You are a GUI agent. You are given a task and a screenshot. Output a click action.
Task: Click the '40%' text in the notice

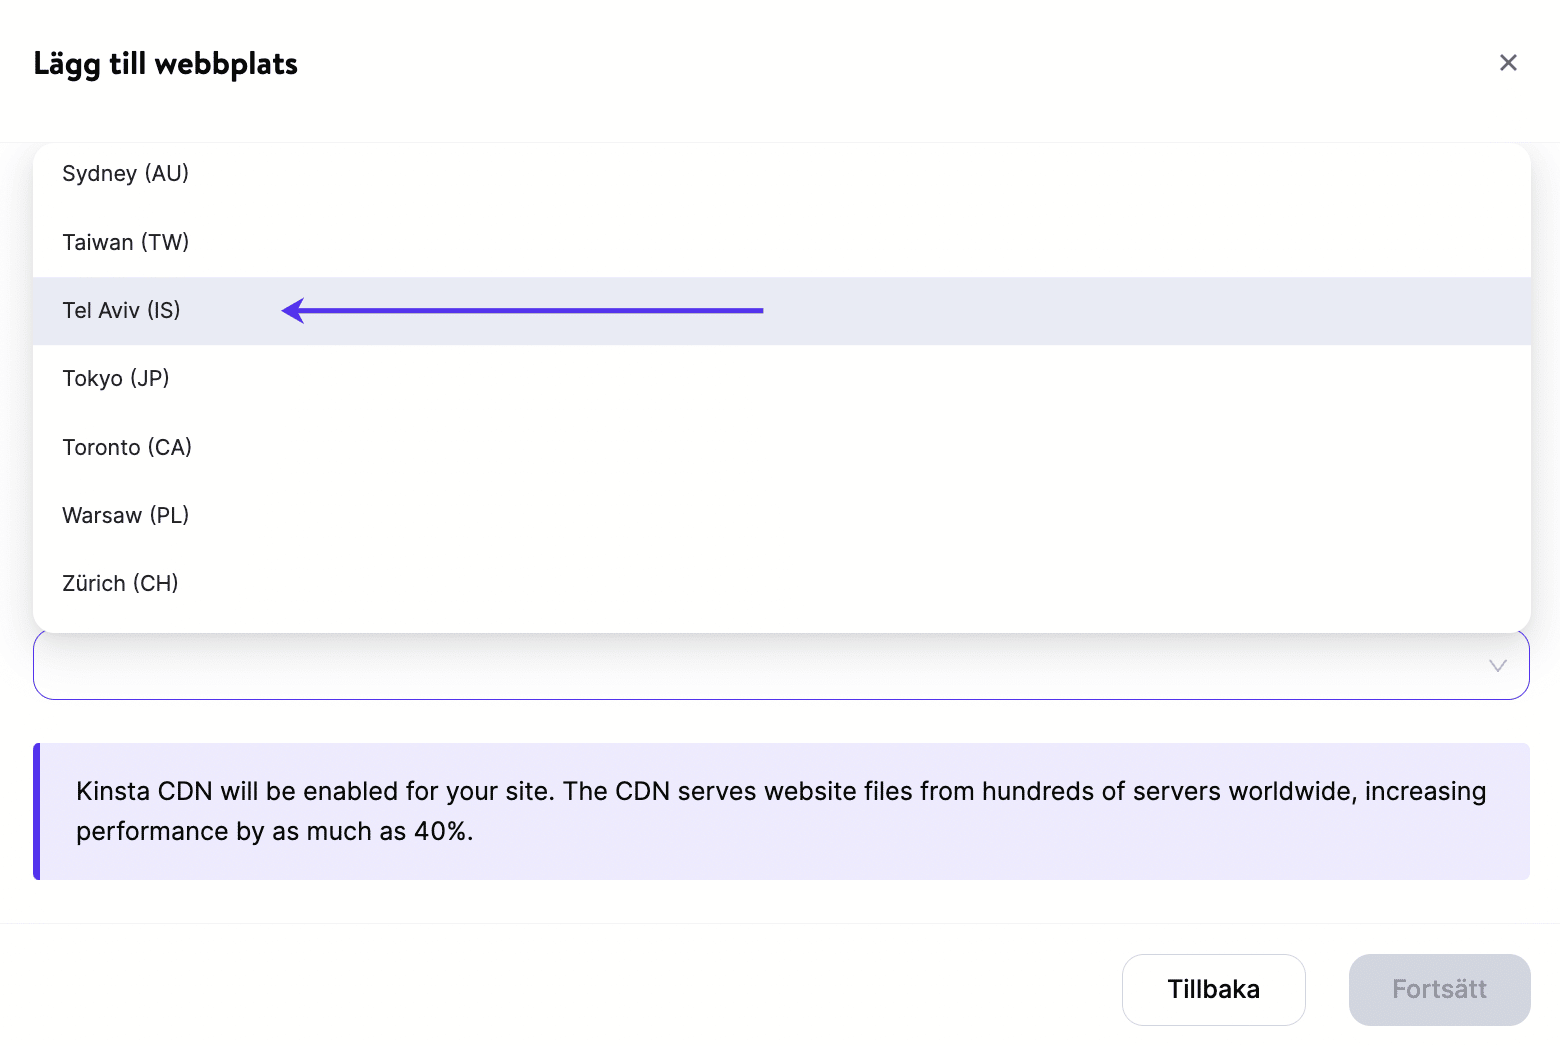(442, 832)
